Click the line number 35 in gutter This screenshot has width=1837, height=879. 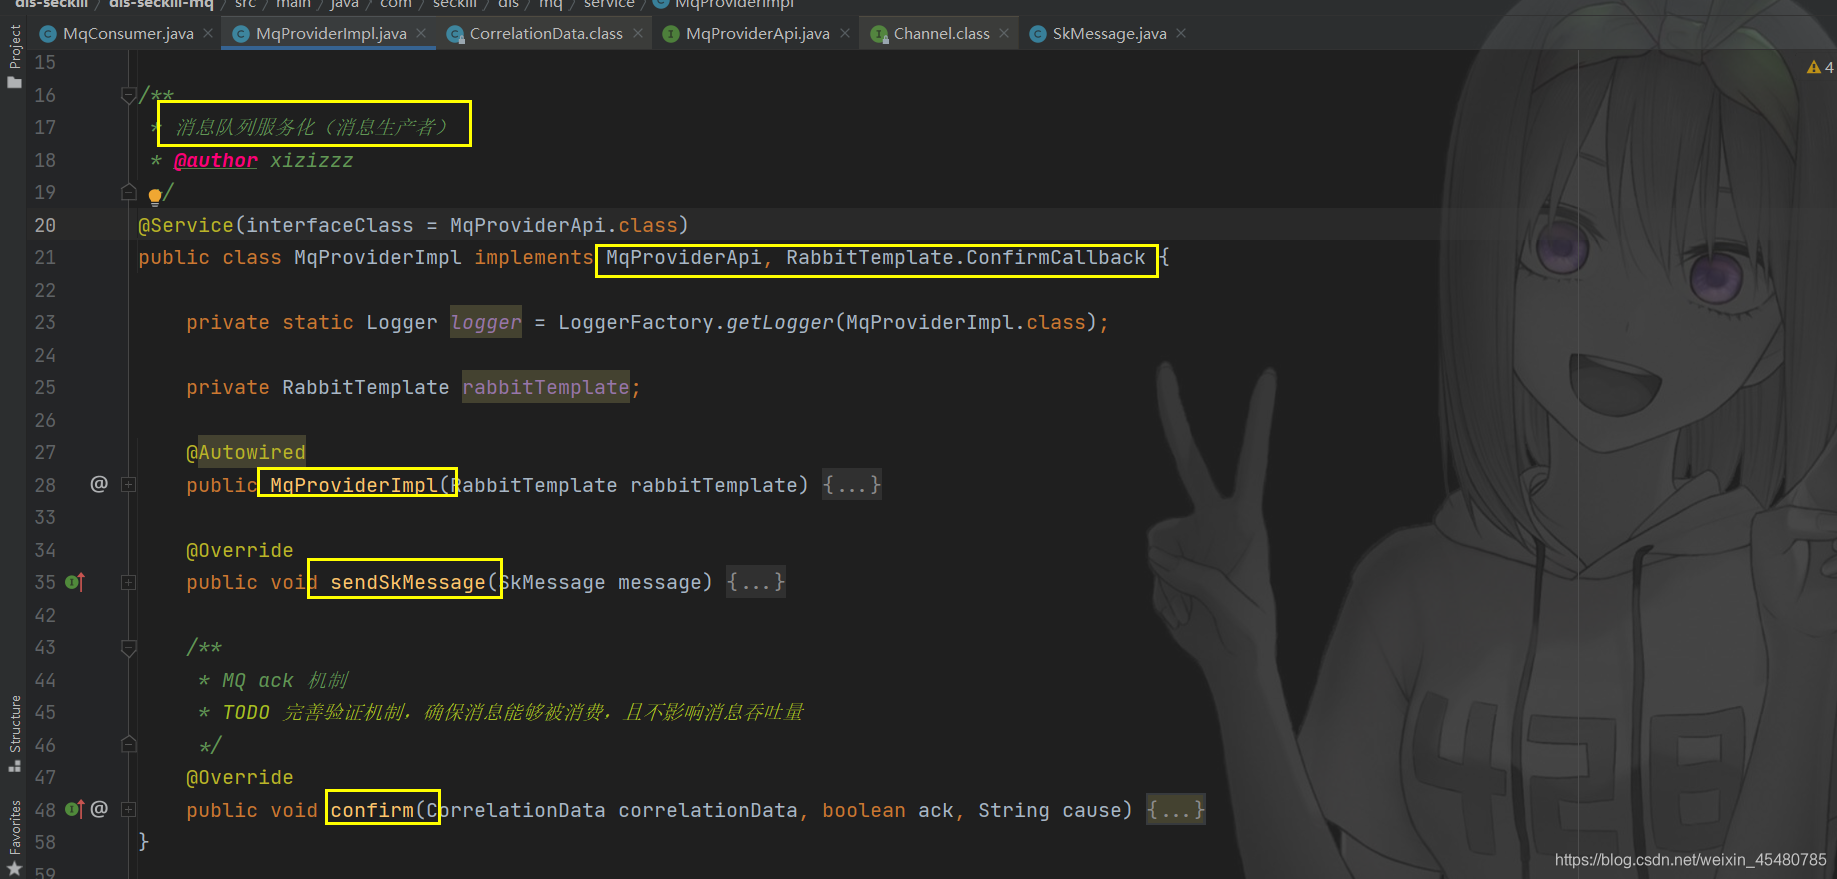click(45, 582)
